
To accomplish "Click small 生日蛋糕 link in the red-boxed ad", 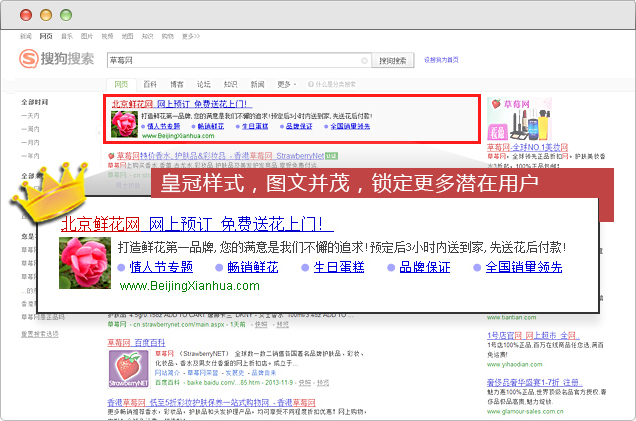I will click(x=255, y=126).
